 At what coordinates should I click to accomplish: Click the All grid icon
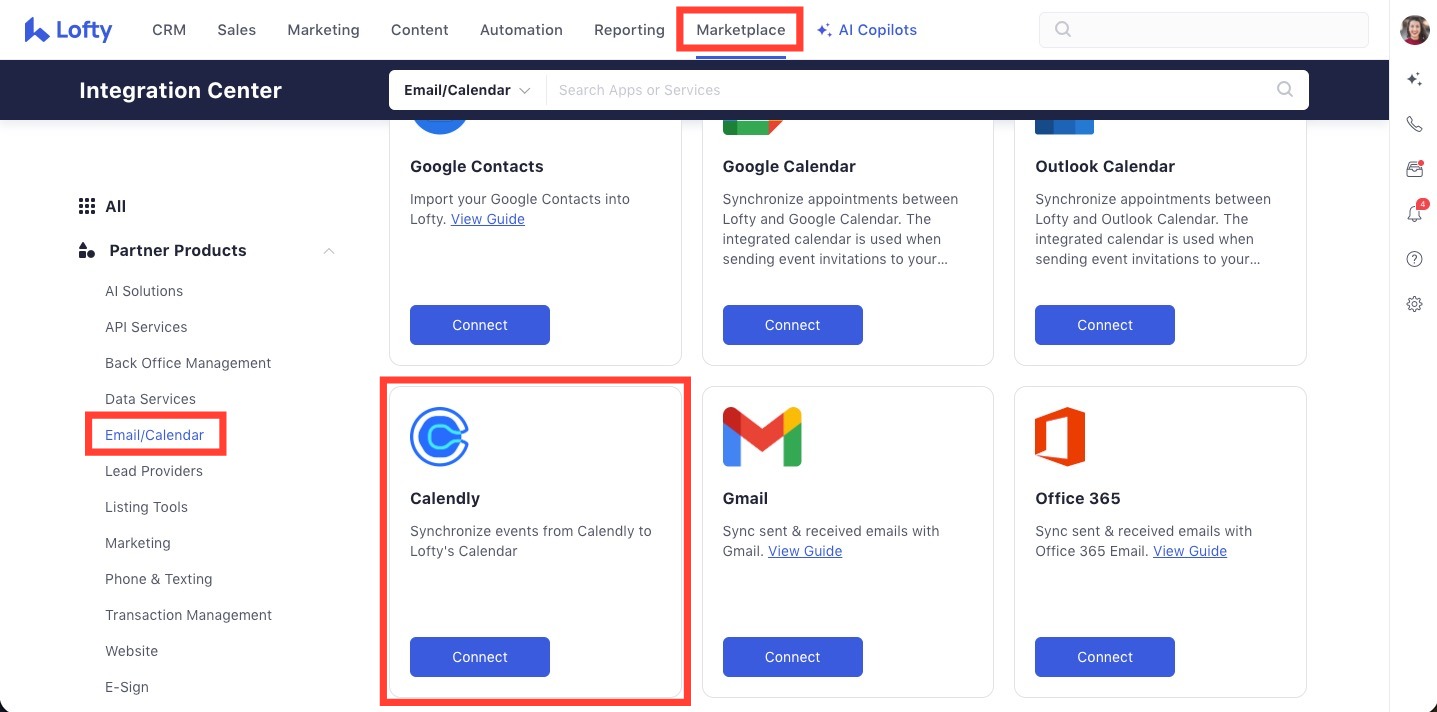click(87, 206)
